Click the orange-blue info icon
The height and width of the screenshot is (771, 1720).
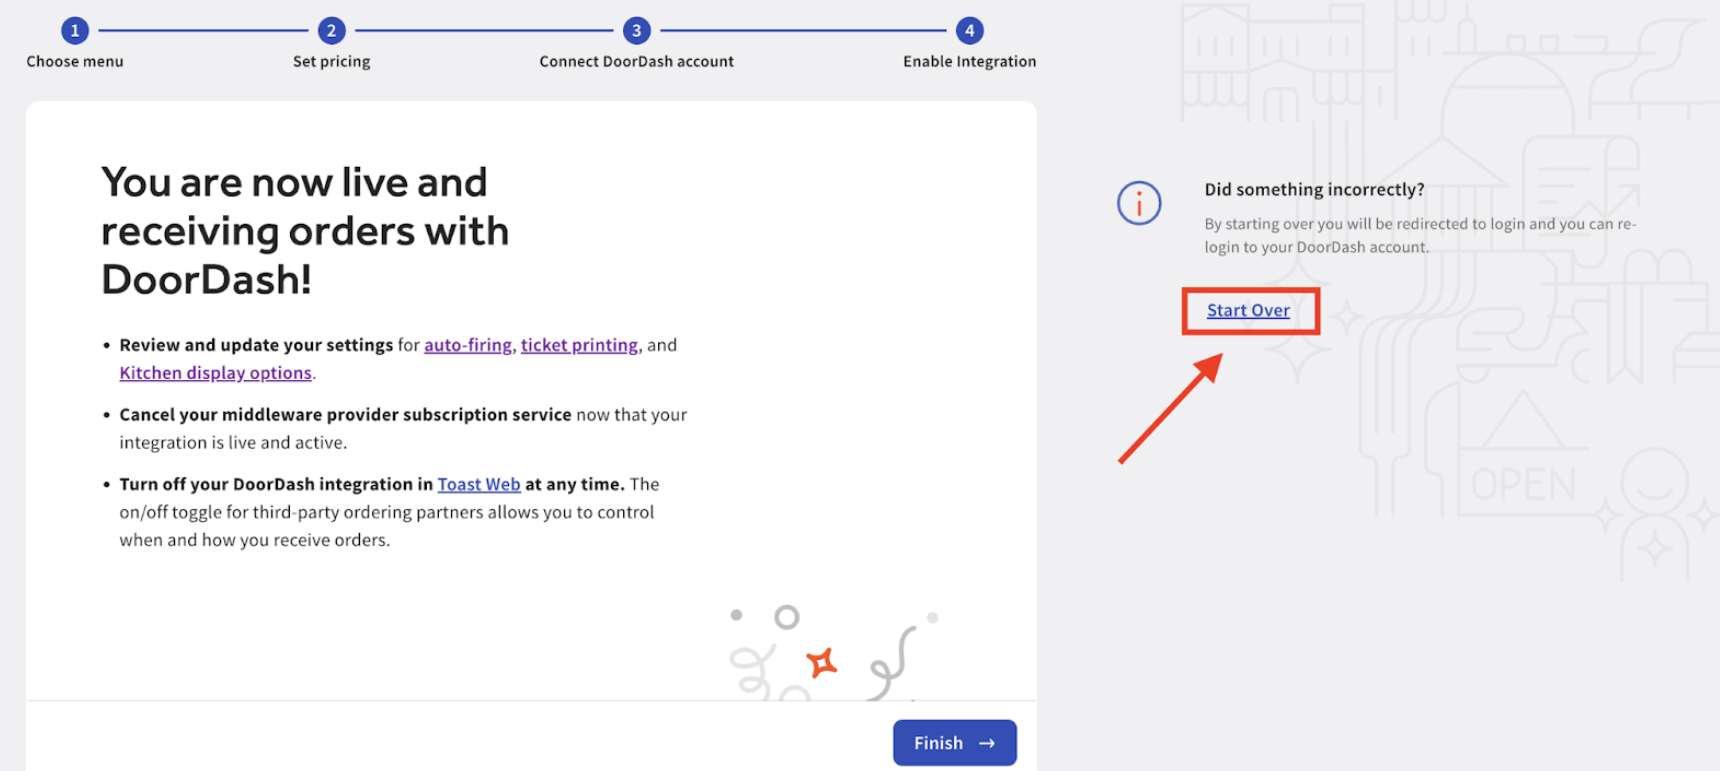[1139, 203]
